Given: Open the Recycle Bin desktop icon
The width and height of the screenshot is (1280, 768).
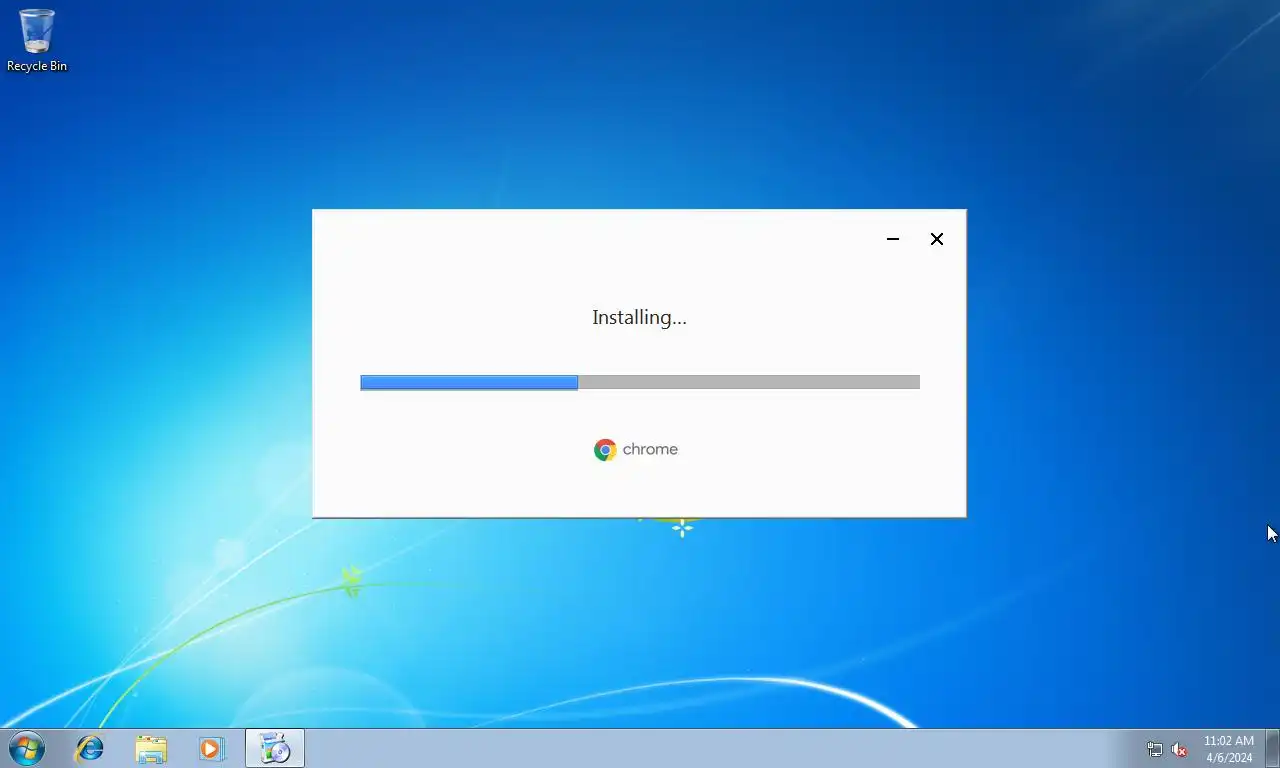Looking at the screenshot, I should [37, 40].
